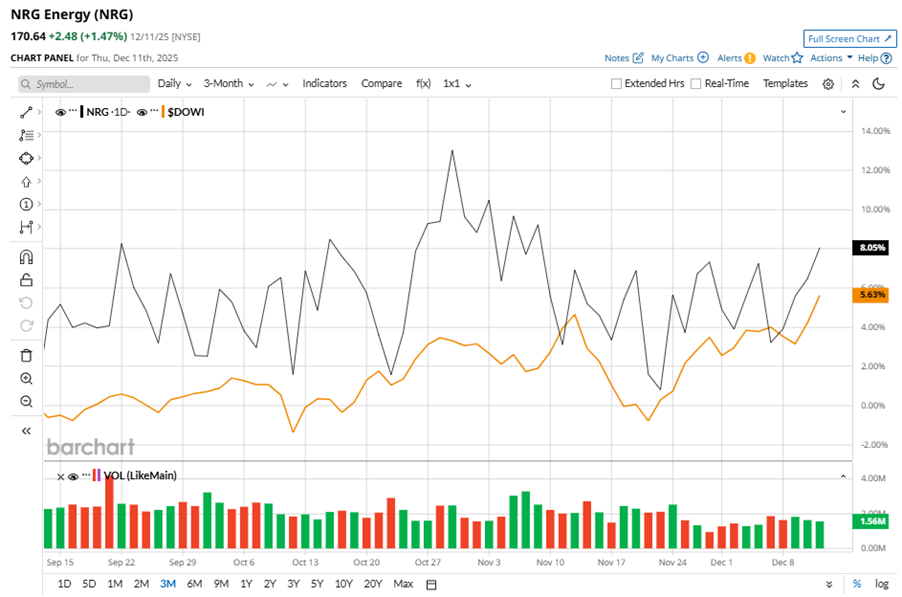Image resolution: width=902 pixels, height=597 pixels.
Task: Toggle log scale mode
Action: (x=882, y=584)
